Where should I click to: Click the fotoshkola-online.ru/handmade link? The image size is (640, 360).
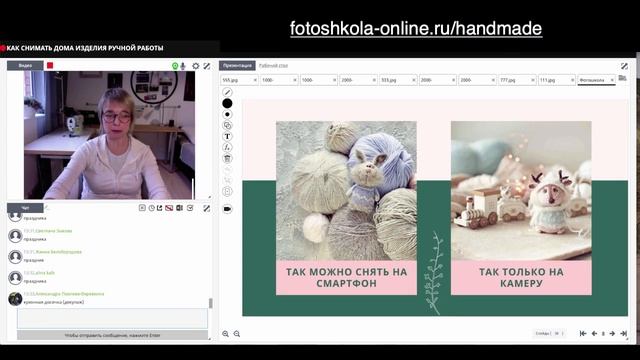tap(416, 28)
